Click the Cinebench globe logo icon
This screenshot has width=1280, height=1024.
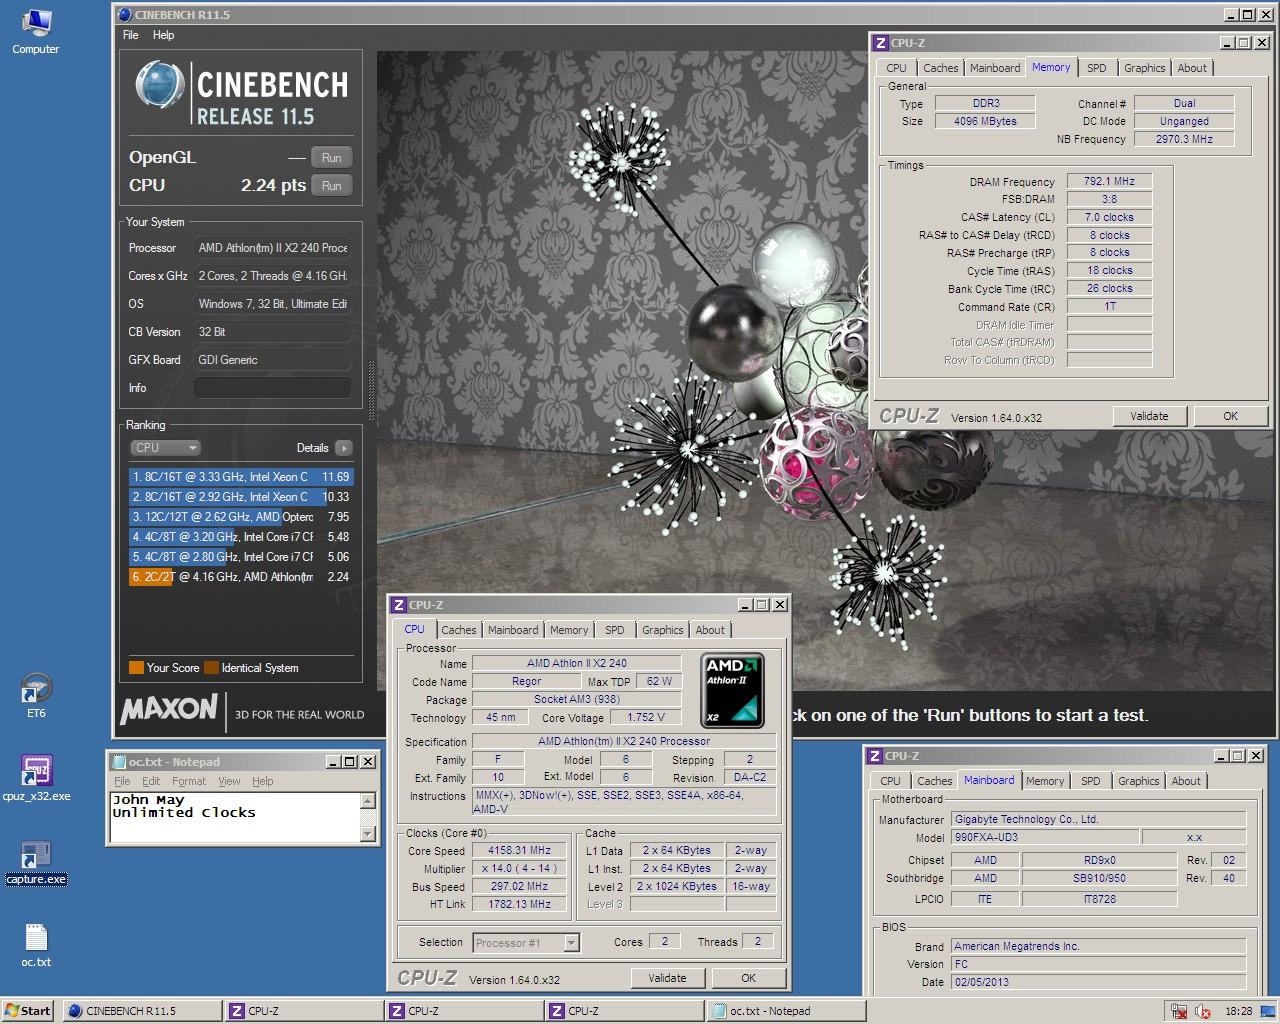pyautogui.click(x=159, y=85)
